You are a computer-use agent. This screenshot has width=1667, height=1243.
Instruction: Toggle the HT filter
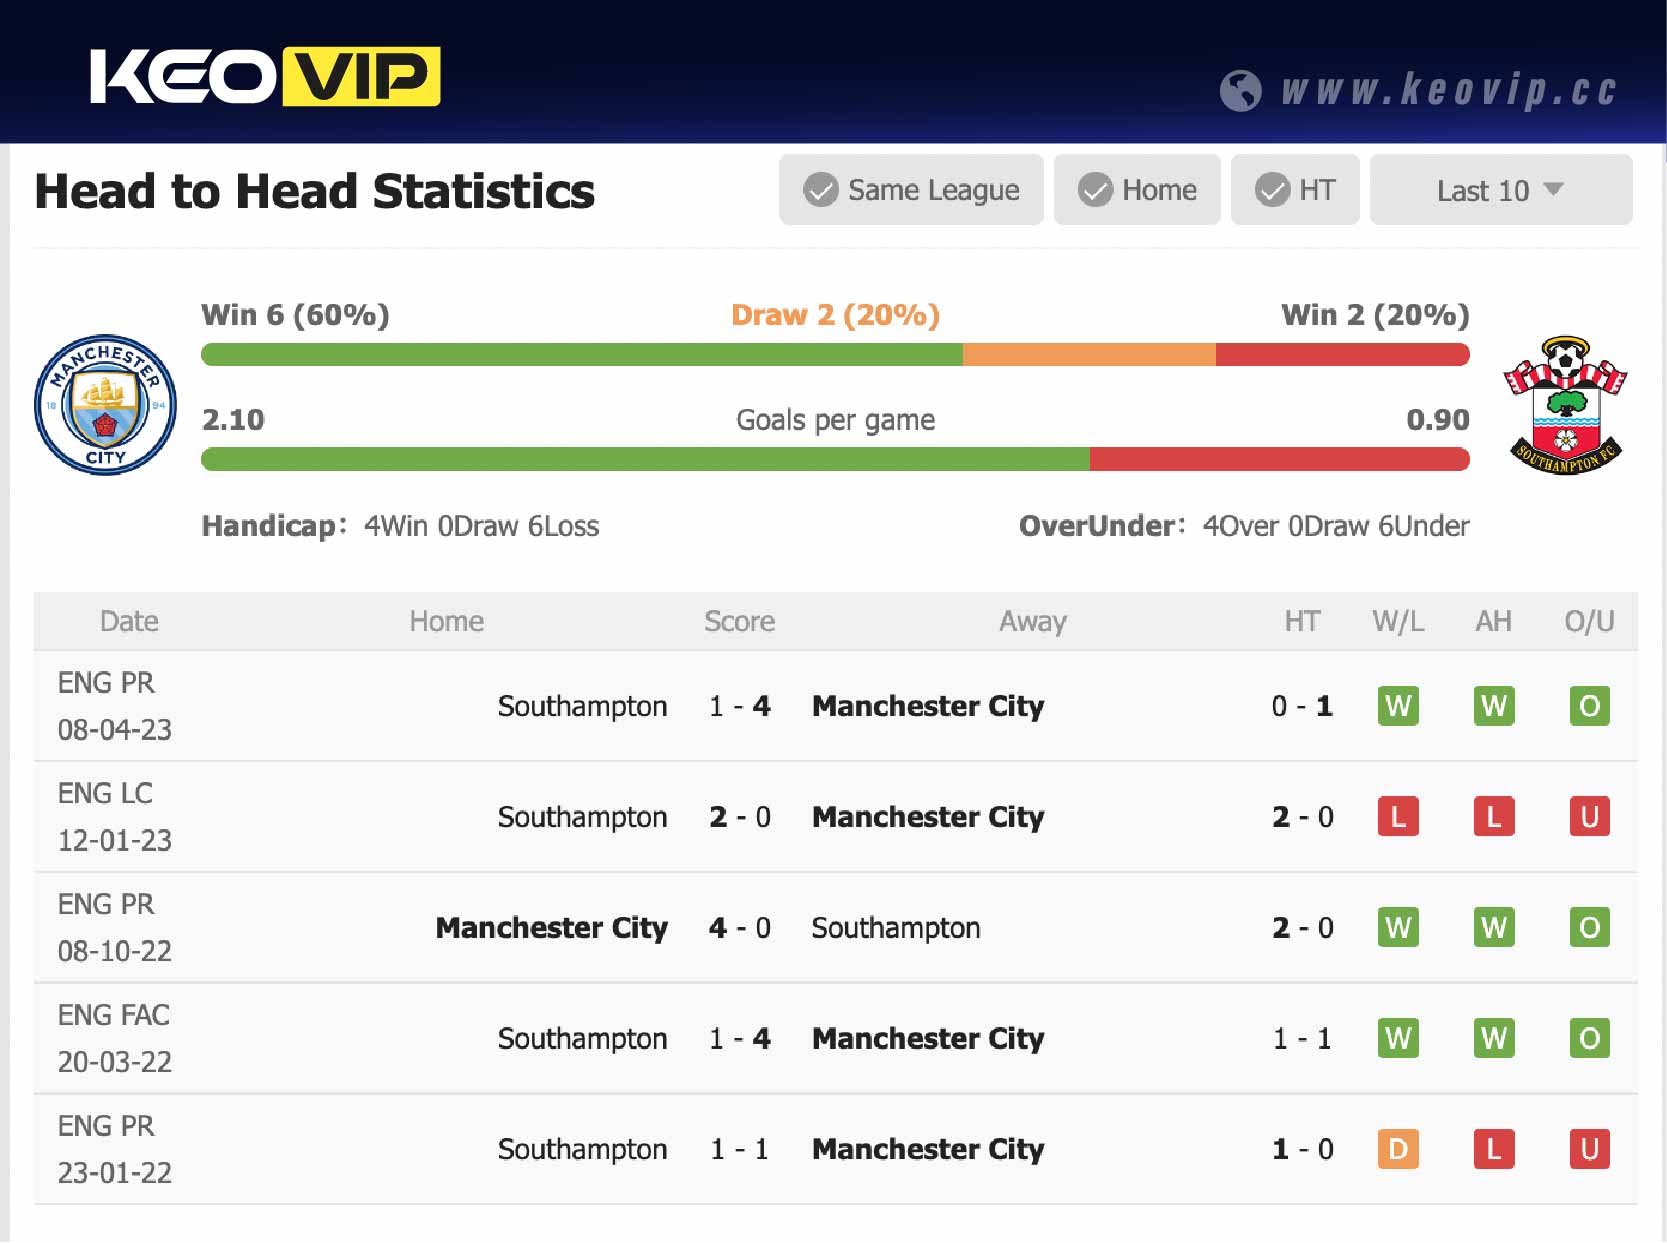(1295, 190)
